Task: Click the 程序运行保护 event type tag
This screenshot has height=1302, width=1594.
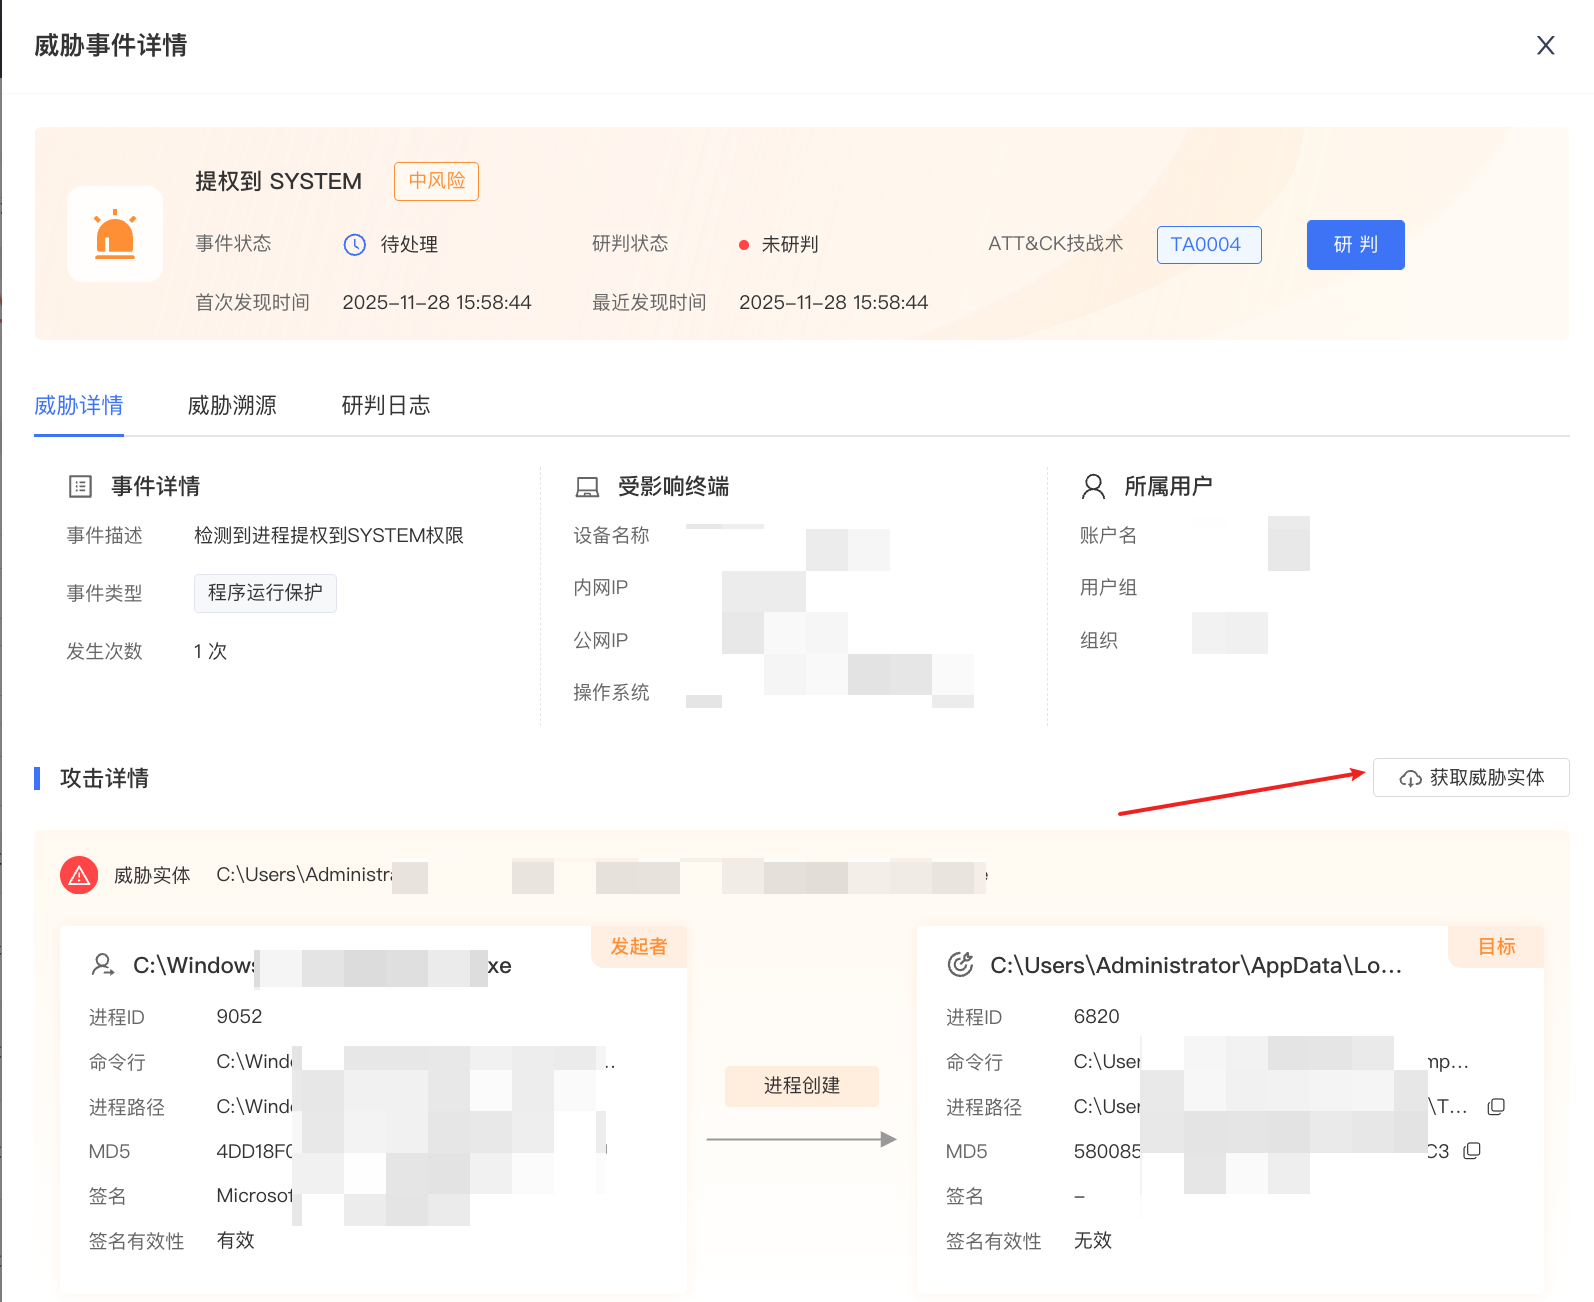Action: 265,593
